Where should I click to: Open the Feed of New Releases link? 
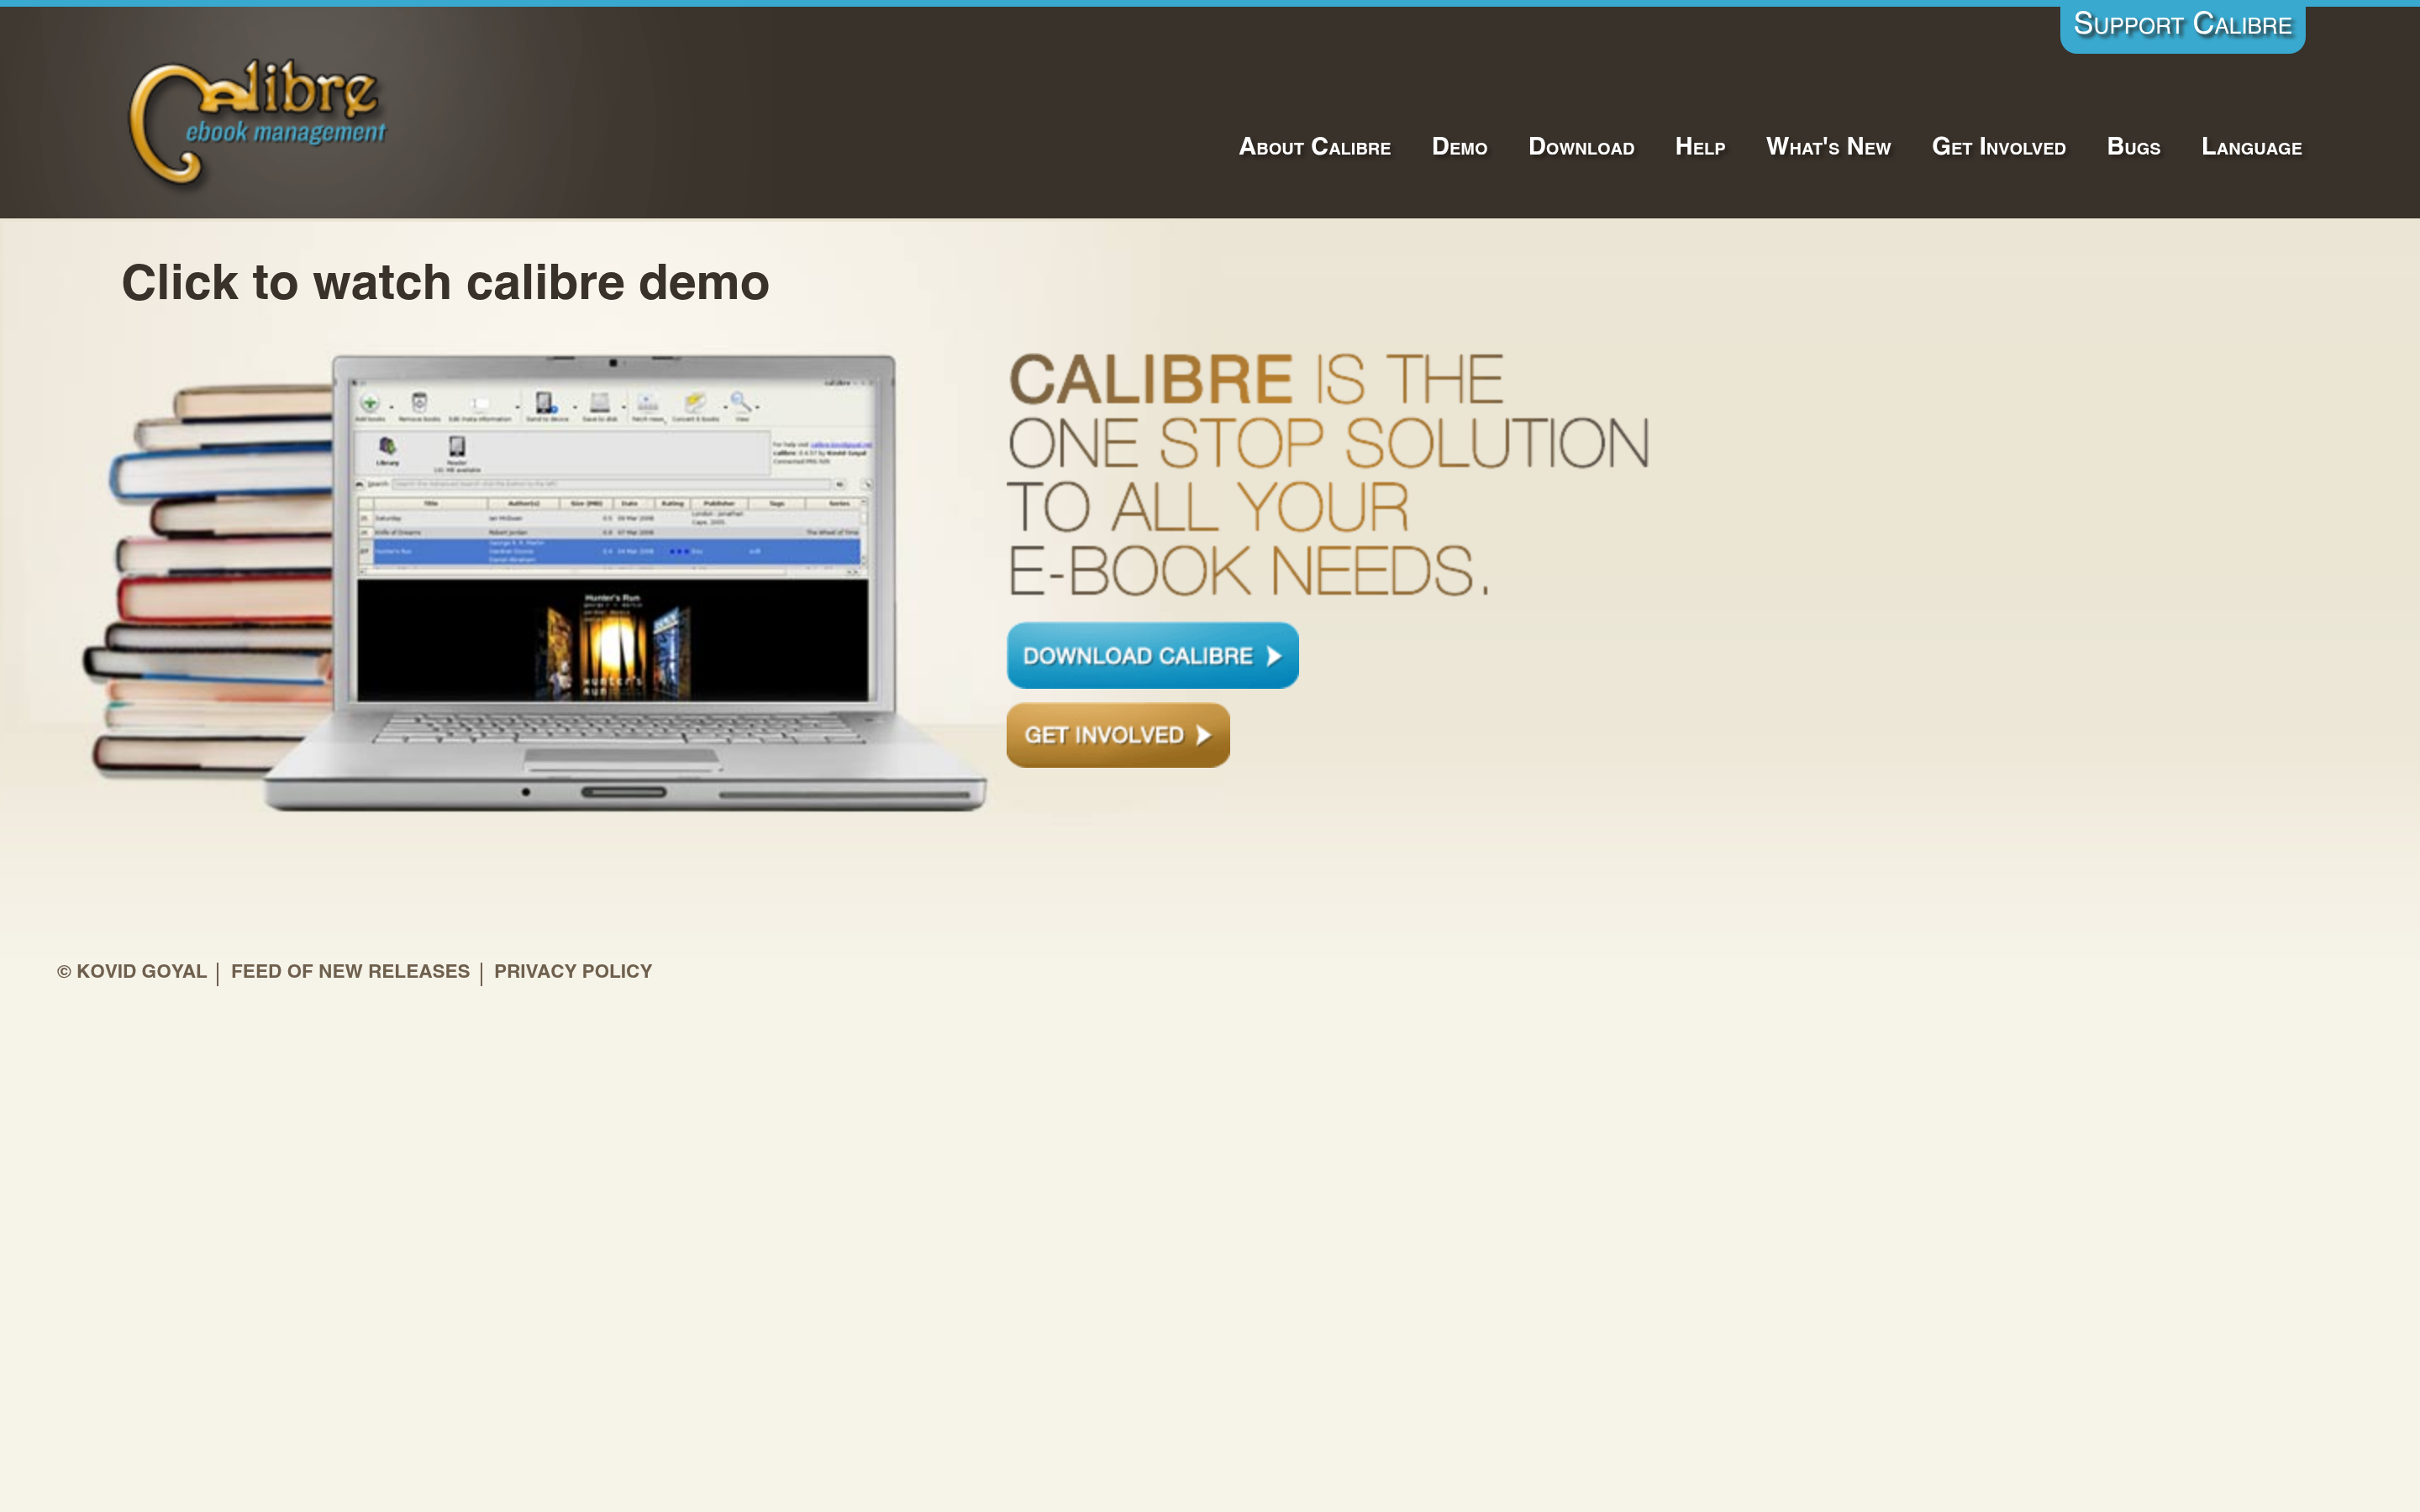(x=350, y=971)
